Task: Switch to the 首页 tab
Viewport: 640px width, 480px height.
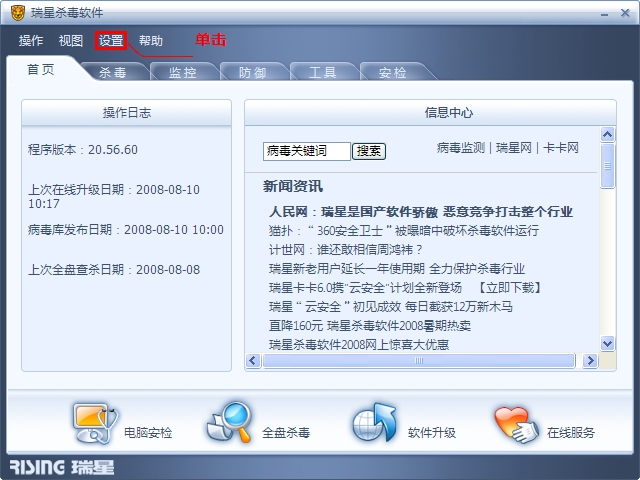Action: point(41,69)
